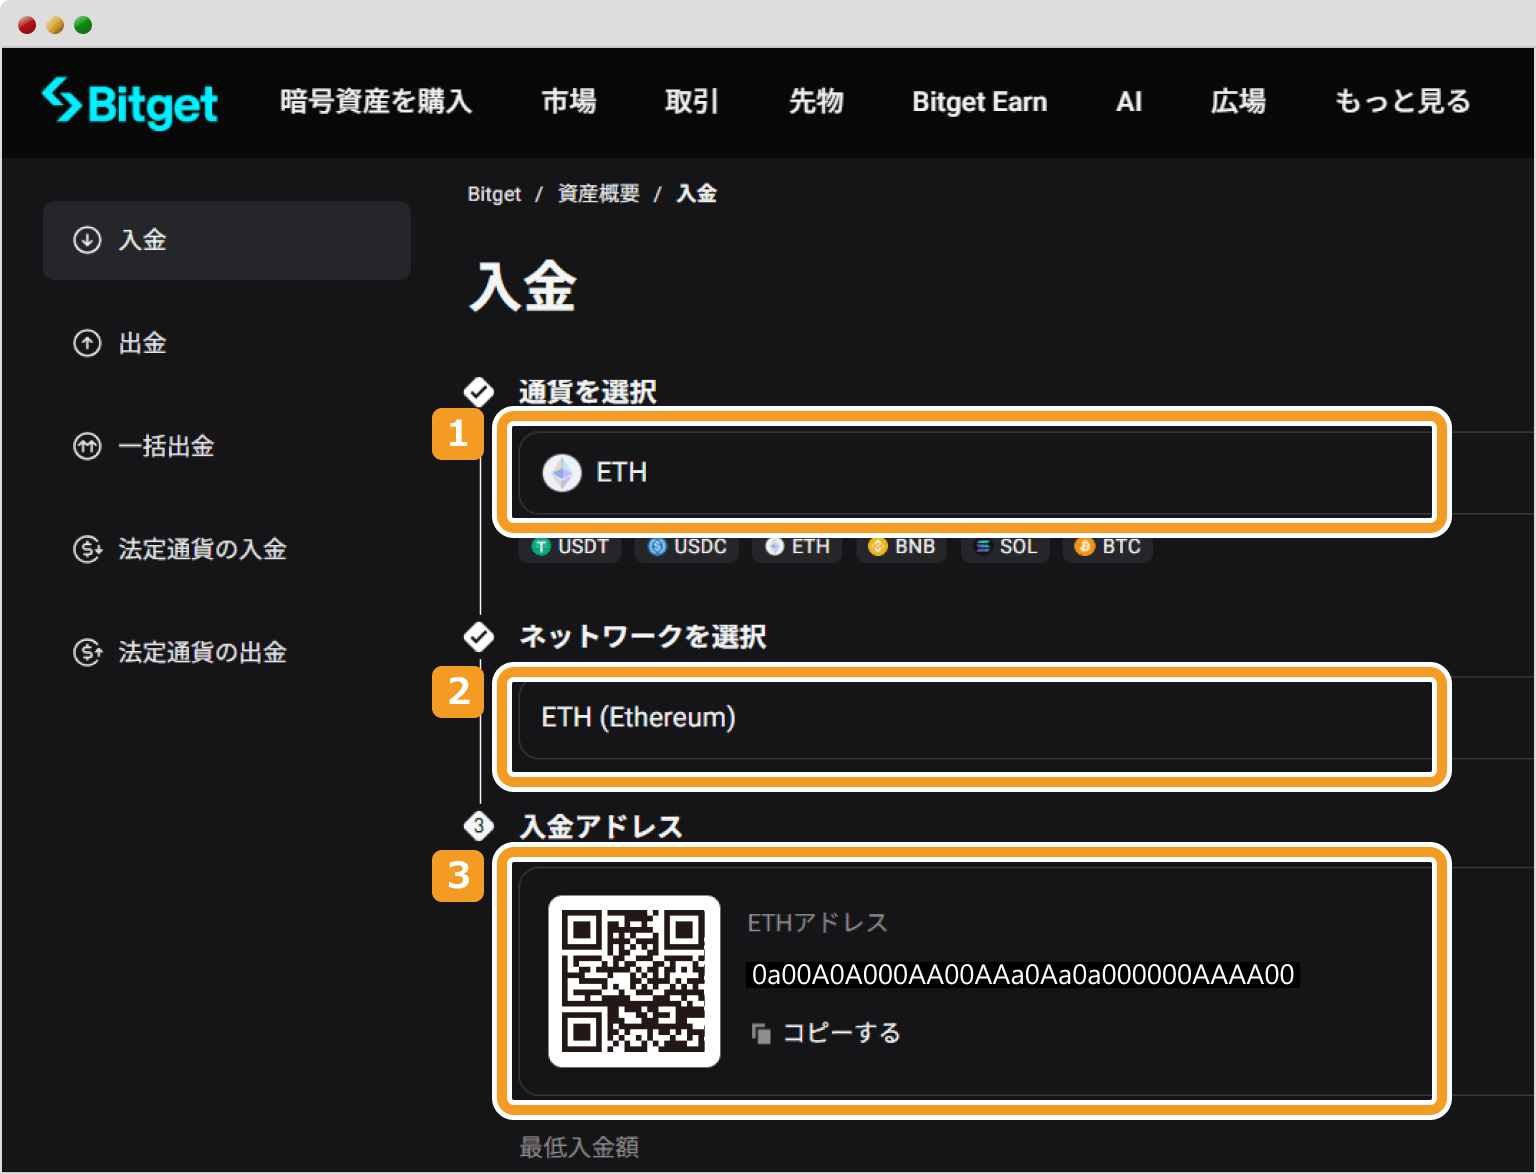This screenshot has height=1174, width=1536.
Task: Close the window with the red button
Action: point(27,25)
